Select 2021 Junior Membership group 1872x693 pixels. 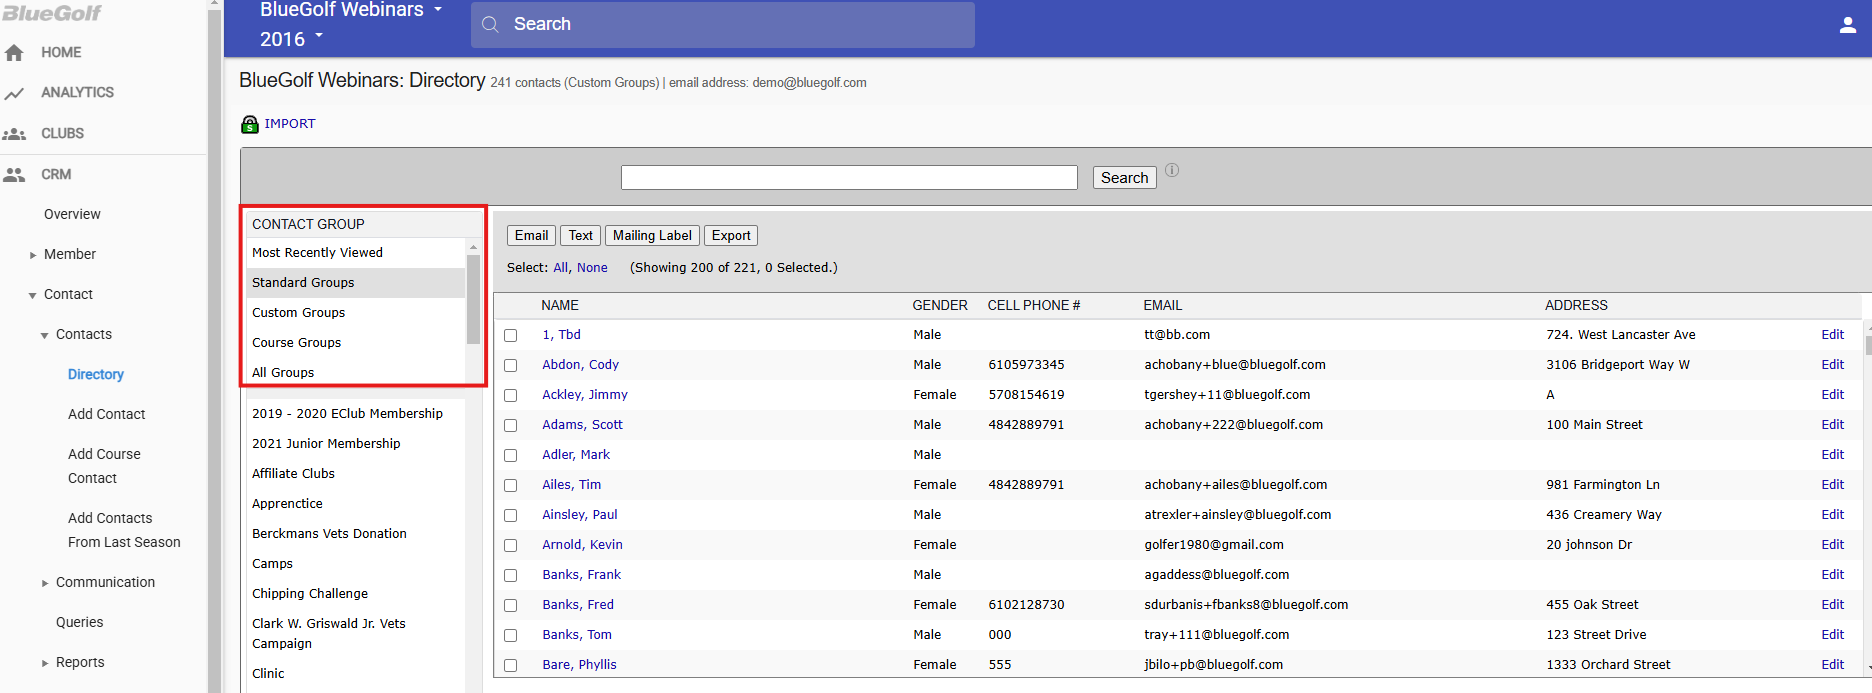pos(326,444)
